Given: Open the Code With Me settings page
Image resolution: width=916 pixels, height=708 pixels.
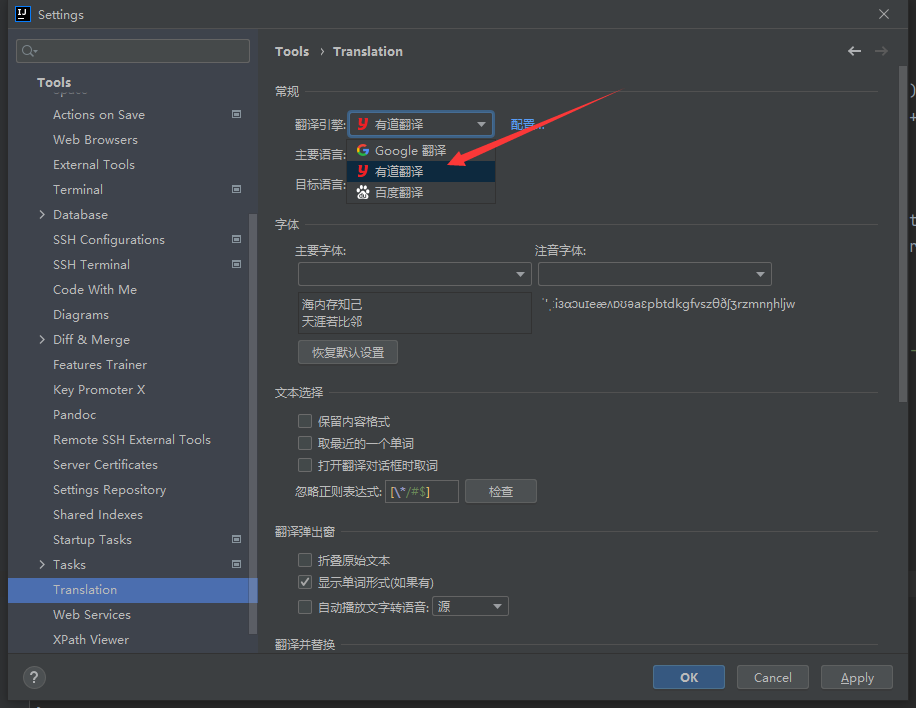Looking at the screenshot, I should point(95,290).
